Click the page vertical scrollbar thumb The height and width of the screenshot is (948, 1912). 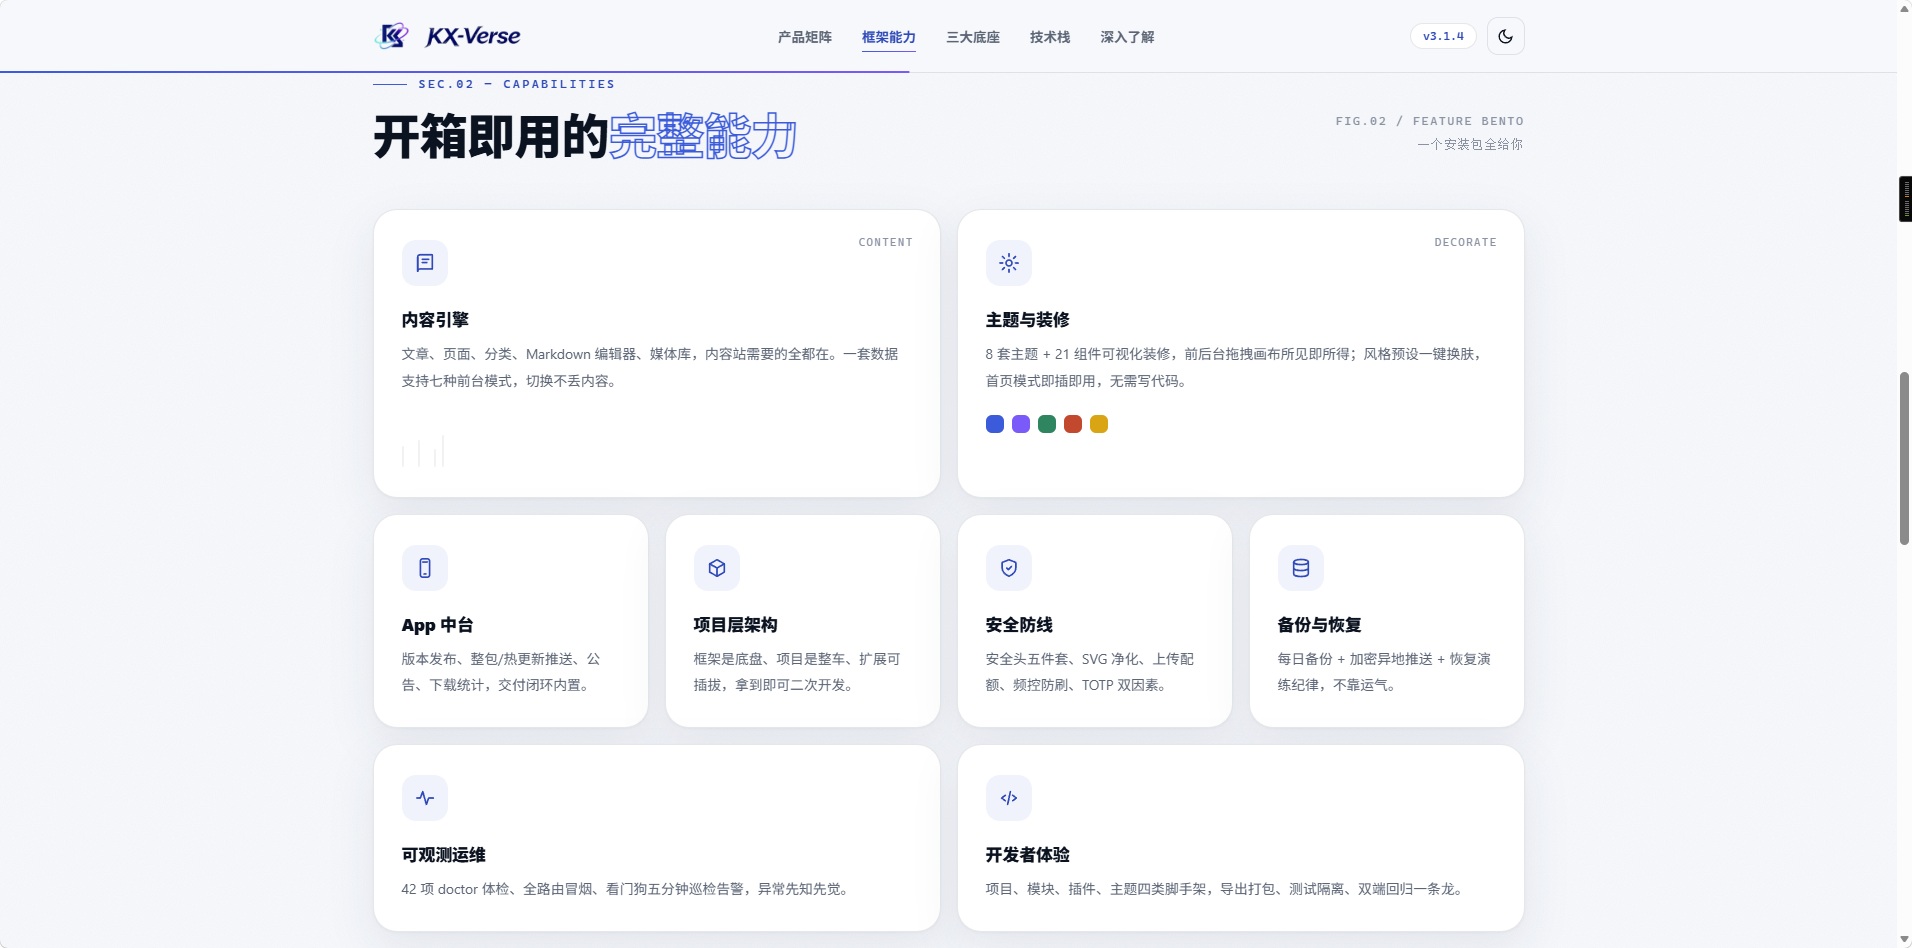[x=1904, y=458]
